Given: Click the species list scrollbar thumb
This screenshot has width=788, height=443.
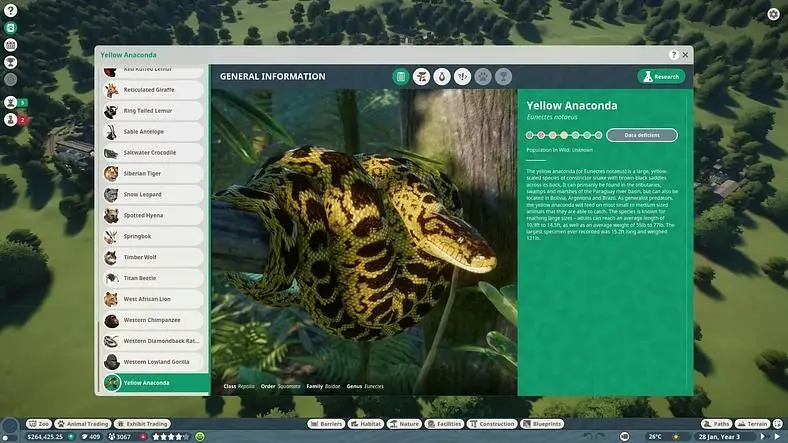Looking at the screenshot, I should [98, 357].
